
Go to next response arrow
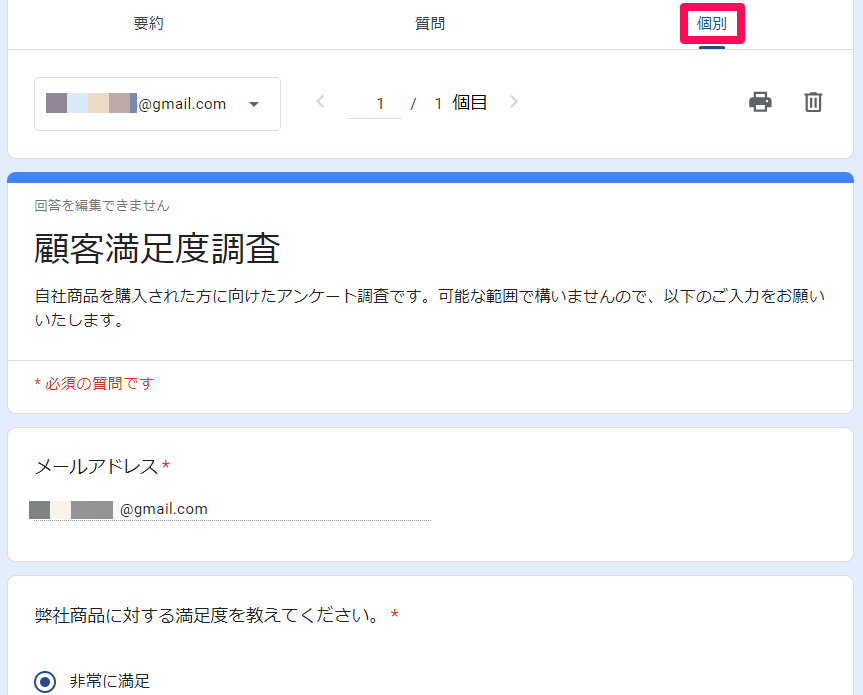[x=514, y=102]
